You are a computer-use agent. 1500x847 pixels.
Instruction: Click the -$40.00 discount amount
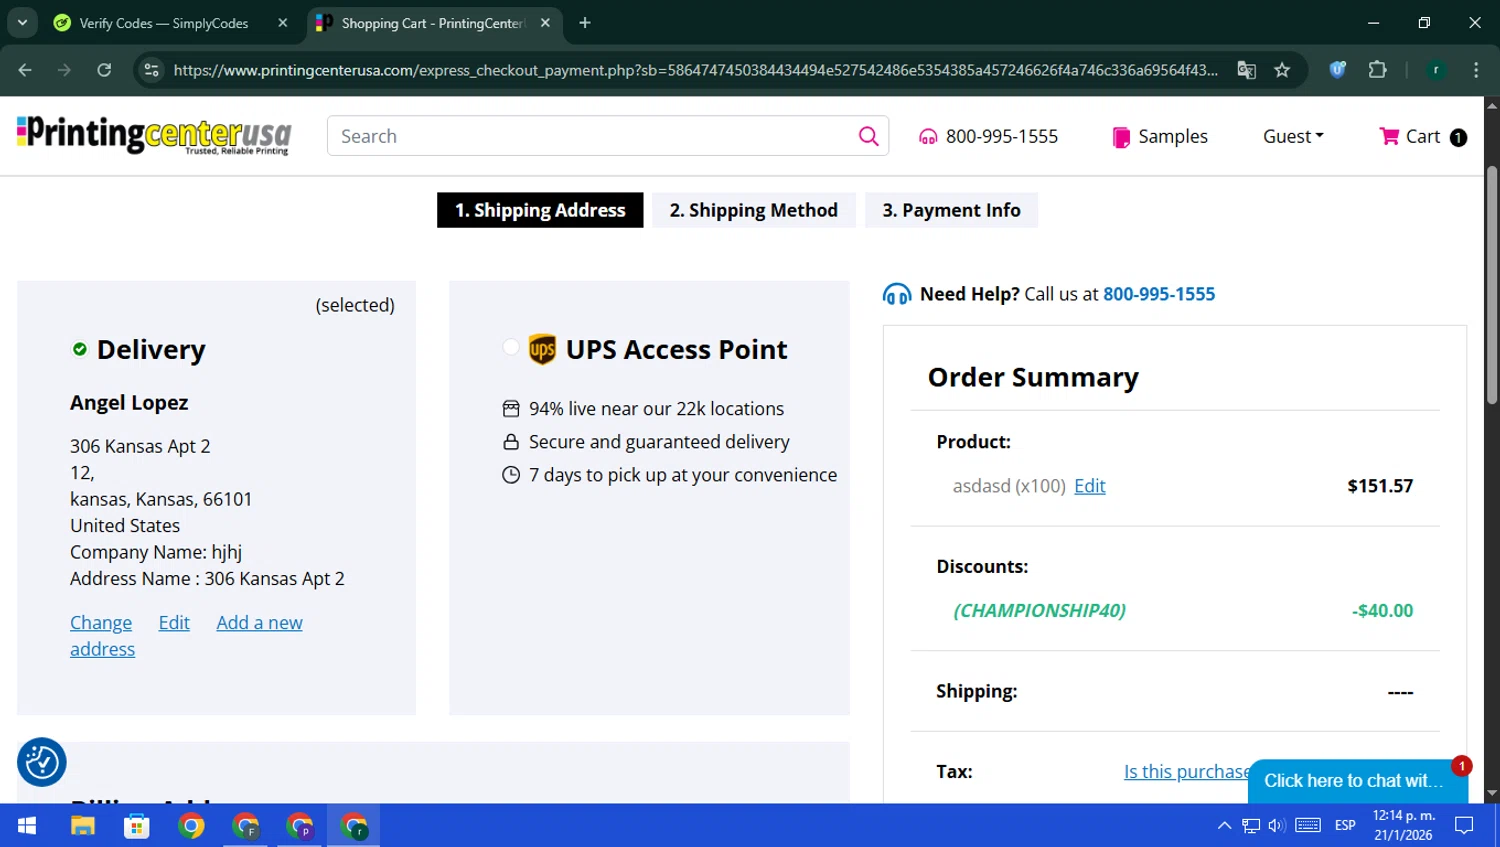pos(1382,611)
